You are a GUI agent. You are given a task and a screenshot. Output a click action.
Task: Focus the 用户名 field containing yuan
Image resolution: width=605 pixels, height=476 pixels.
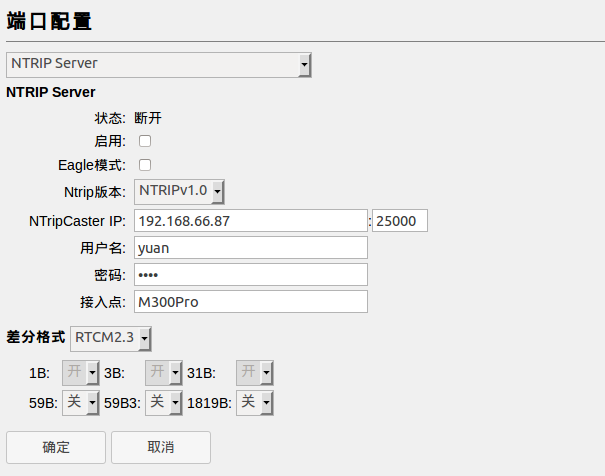(x=251, y=247)
